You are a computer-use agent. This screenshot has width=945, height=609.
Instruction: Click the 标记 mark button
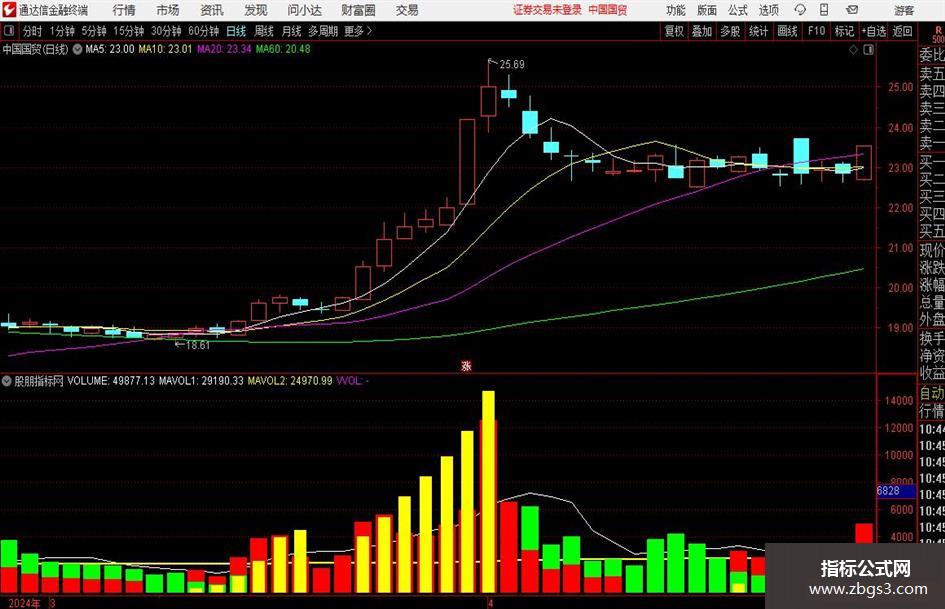[844, 31]
